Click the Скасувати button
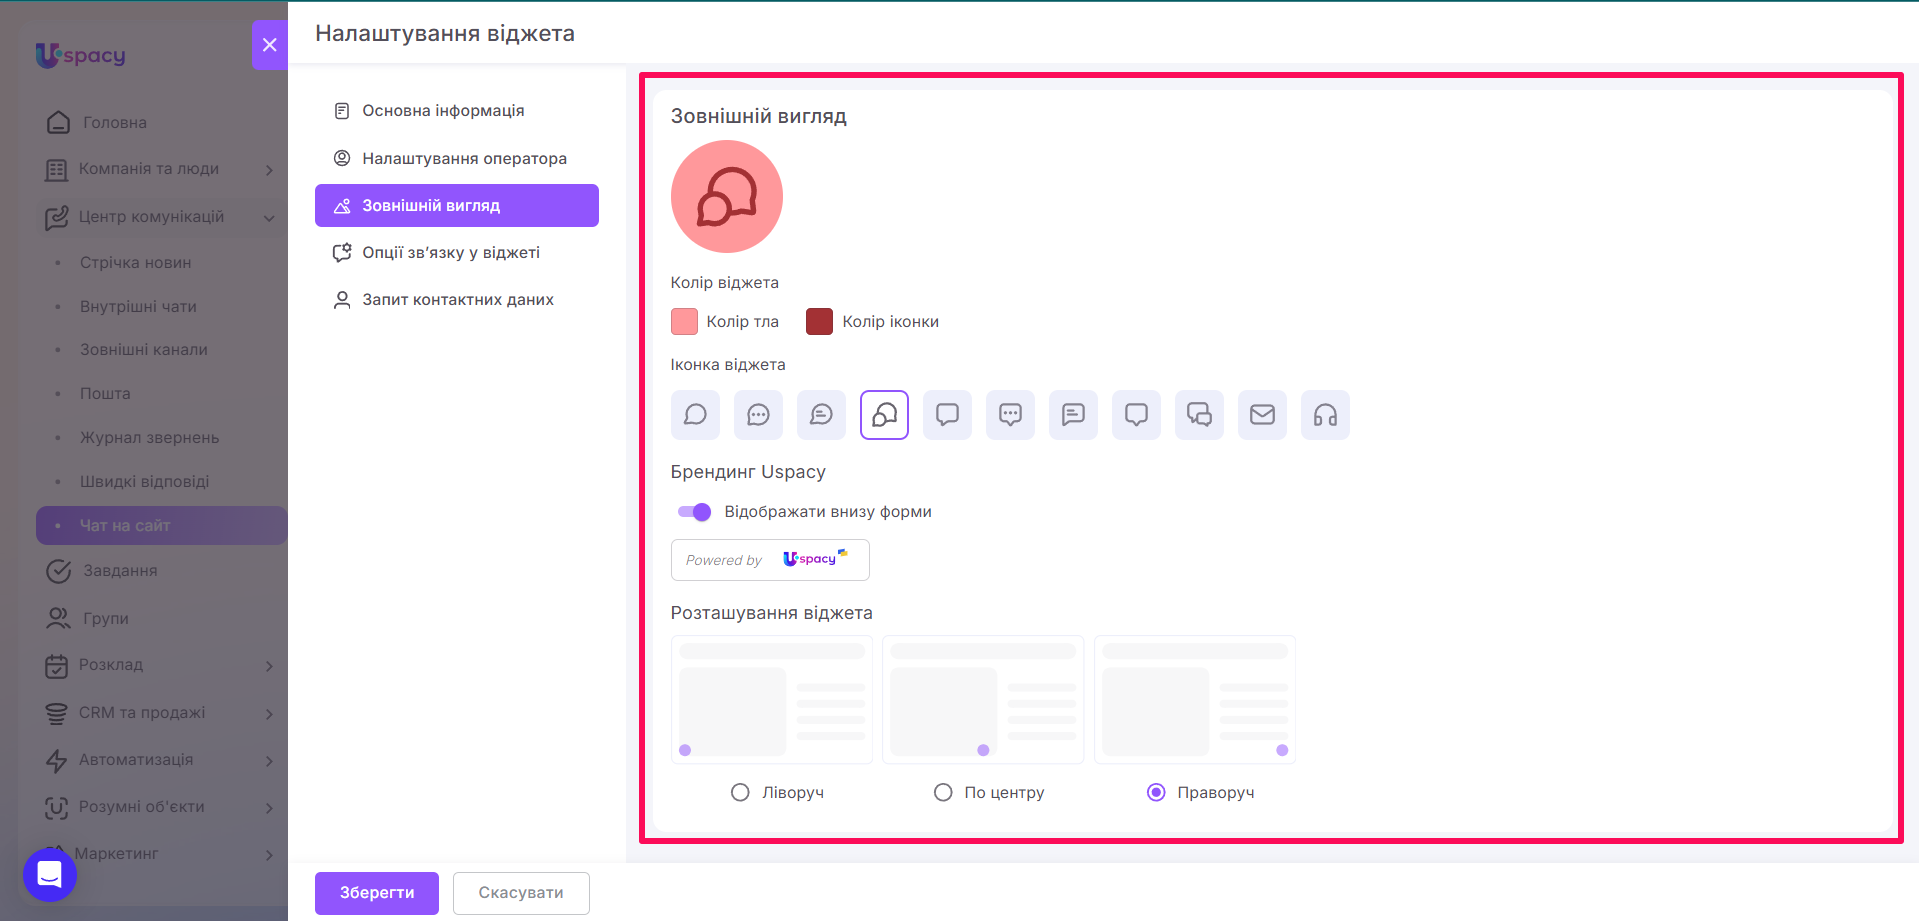The height and width of the screenshot is (921, 1919). coord(521,893)
